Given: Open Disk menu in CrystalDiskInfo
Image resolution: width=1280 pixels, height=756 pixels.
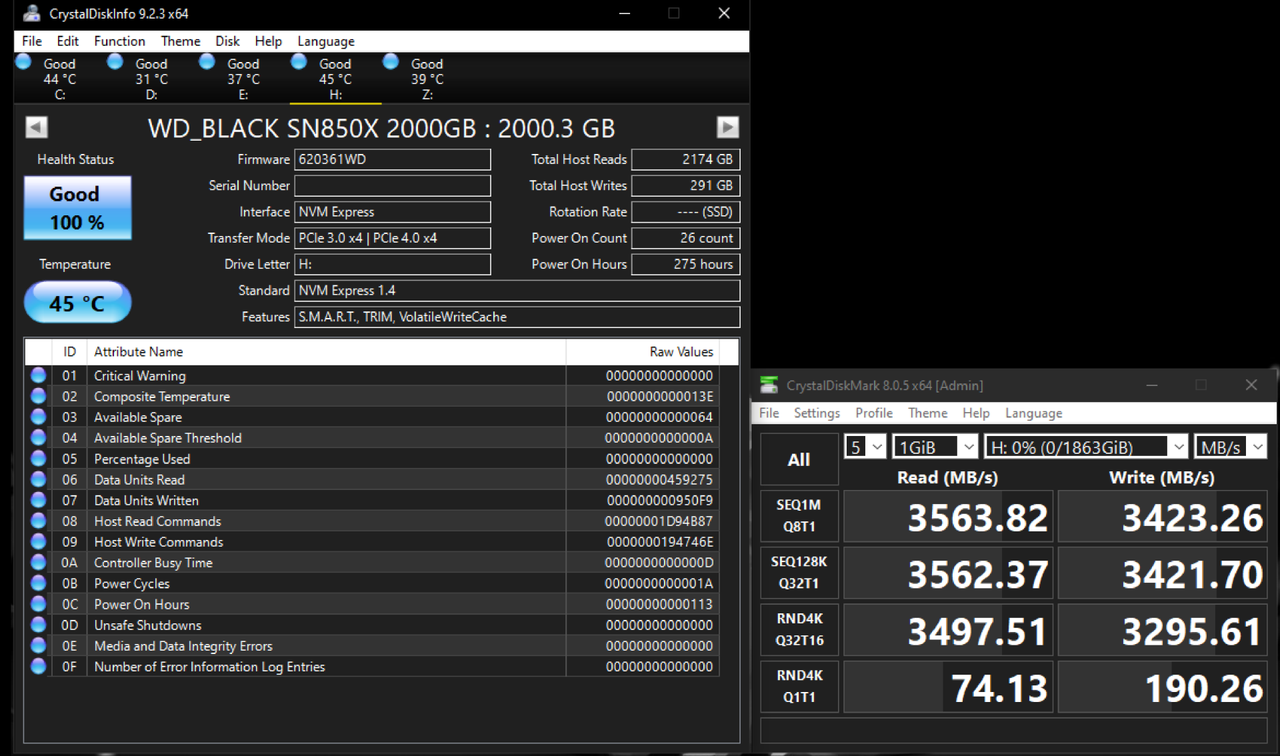Looking at the screenshot, I should point(228,41).
